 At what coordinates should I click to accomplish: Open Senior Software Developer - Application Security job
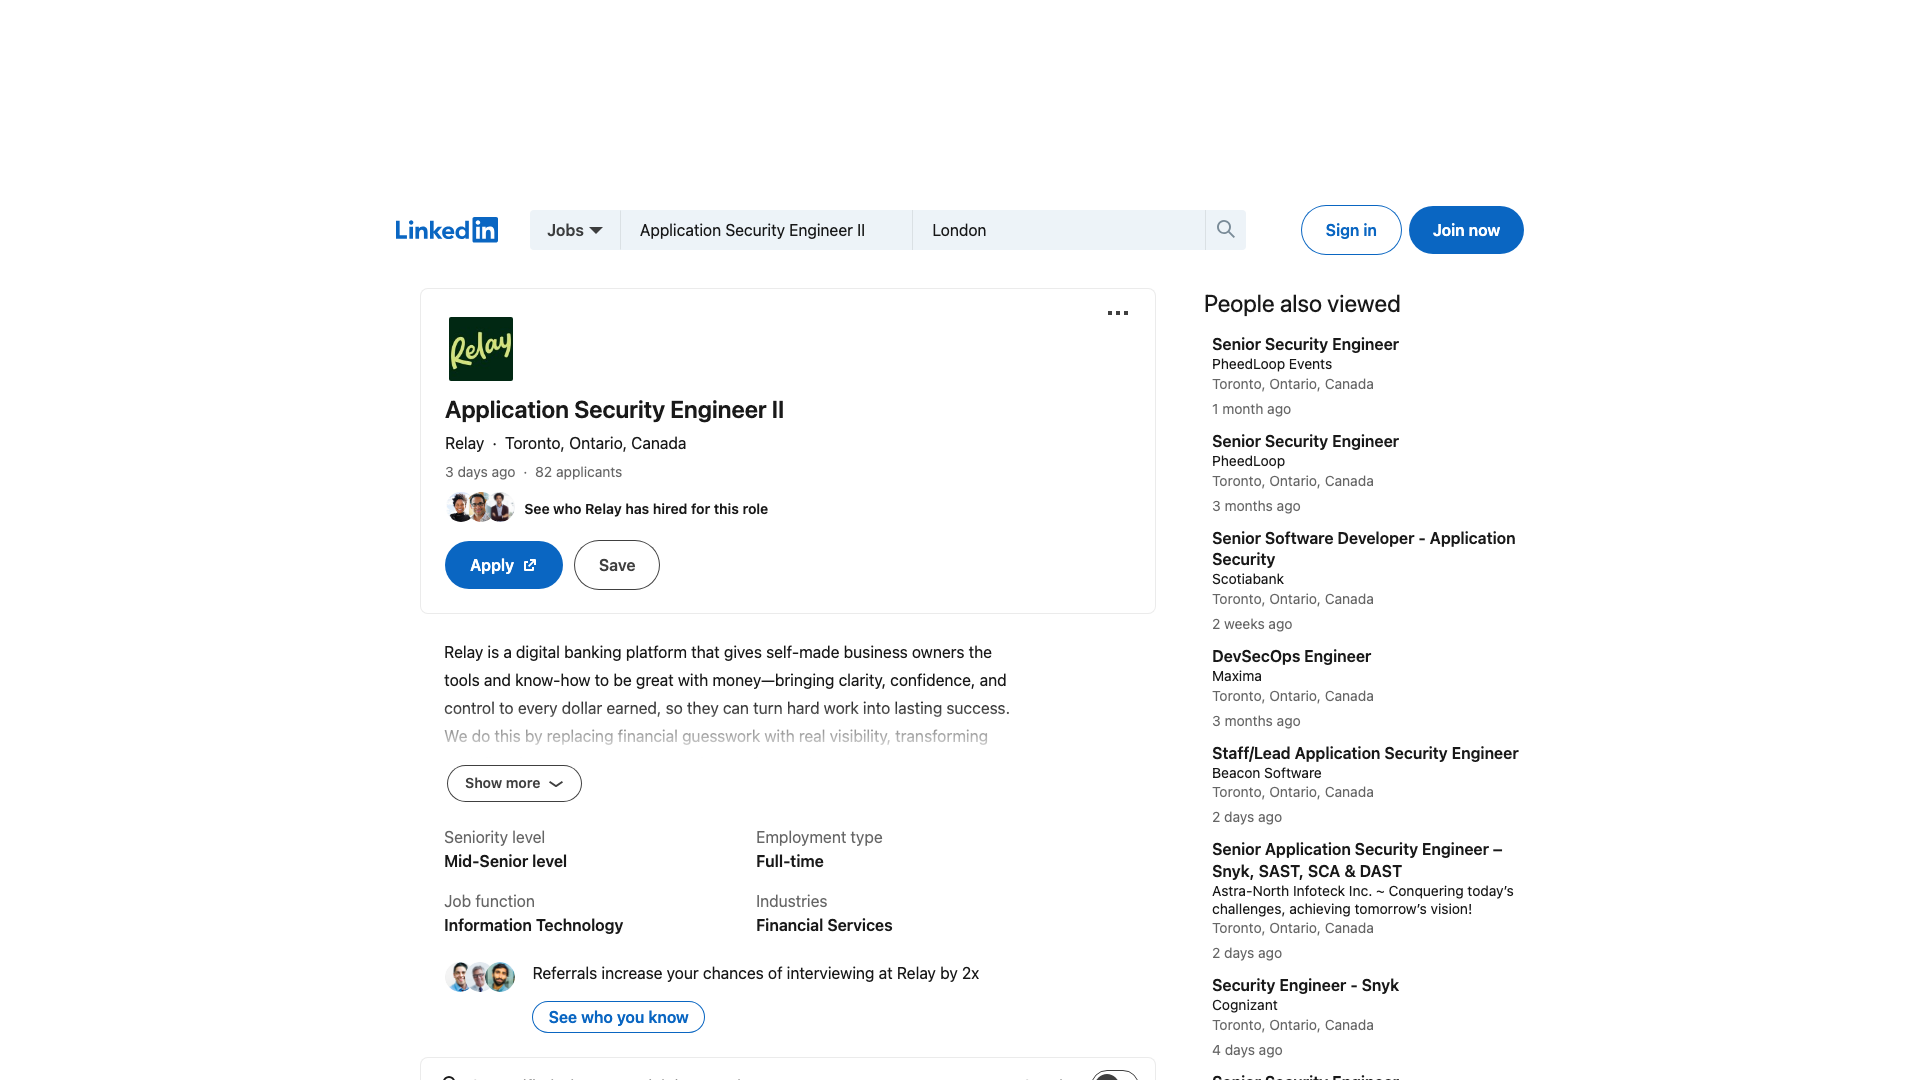(x=1364, y=548)
